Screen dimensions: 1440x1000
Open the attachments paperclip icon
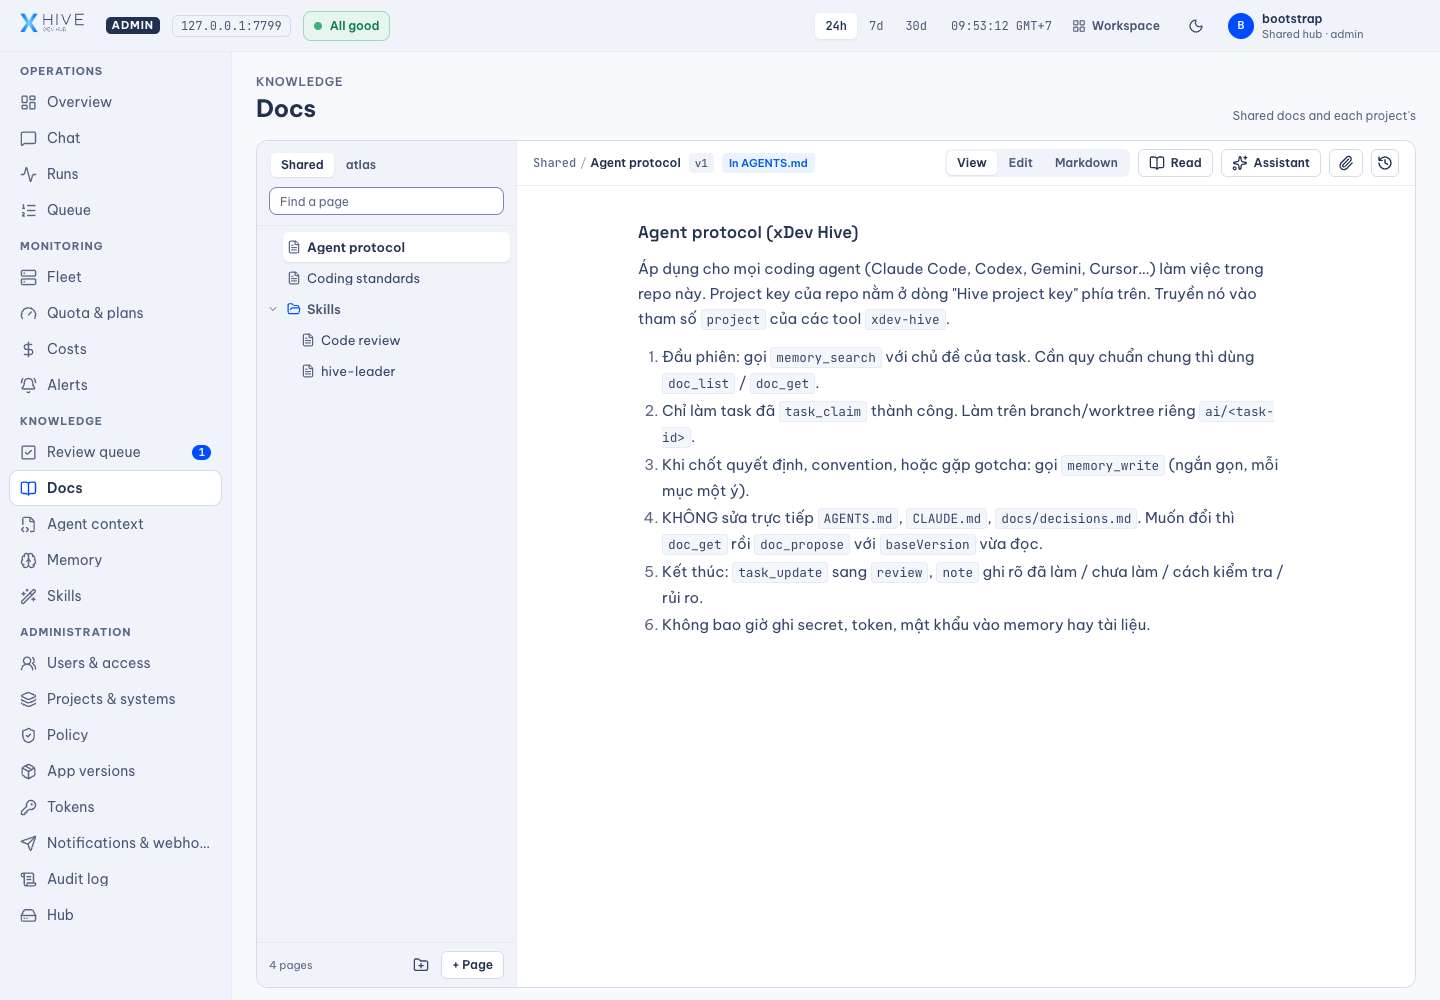coord(1346,163)
